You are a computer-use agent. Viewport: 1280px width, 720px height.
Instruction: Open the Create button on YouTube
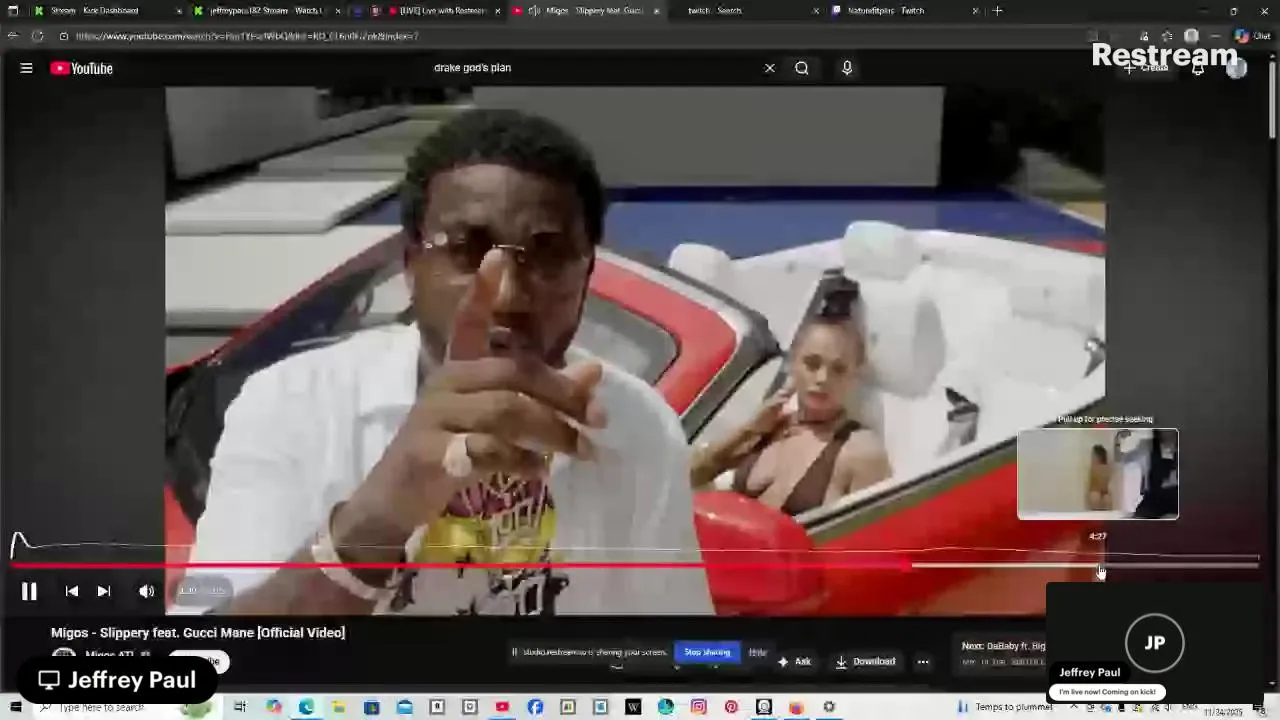click(x=1146, y=68)
